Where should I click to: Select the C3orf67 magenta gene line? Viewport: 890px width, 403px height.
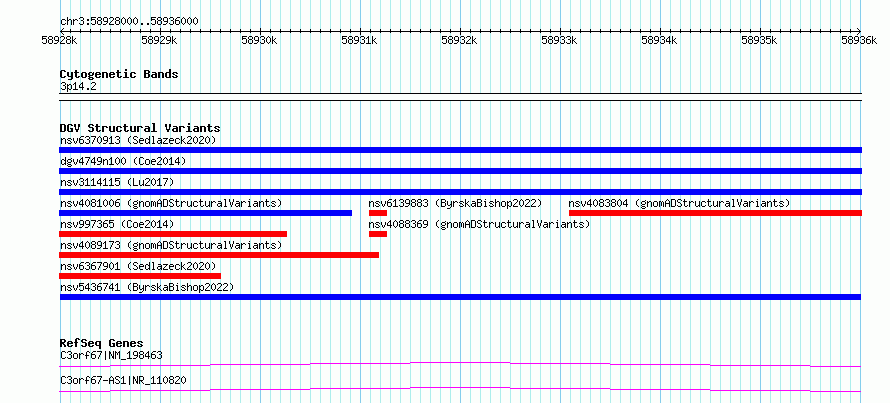pos(460,364)
